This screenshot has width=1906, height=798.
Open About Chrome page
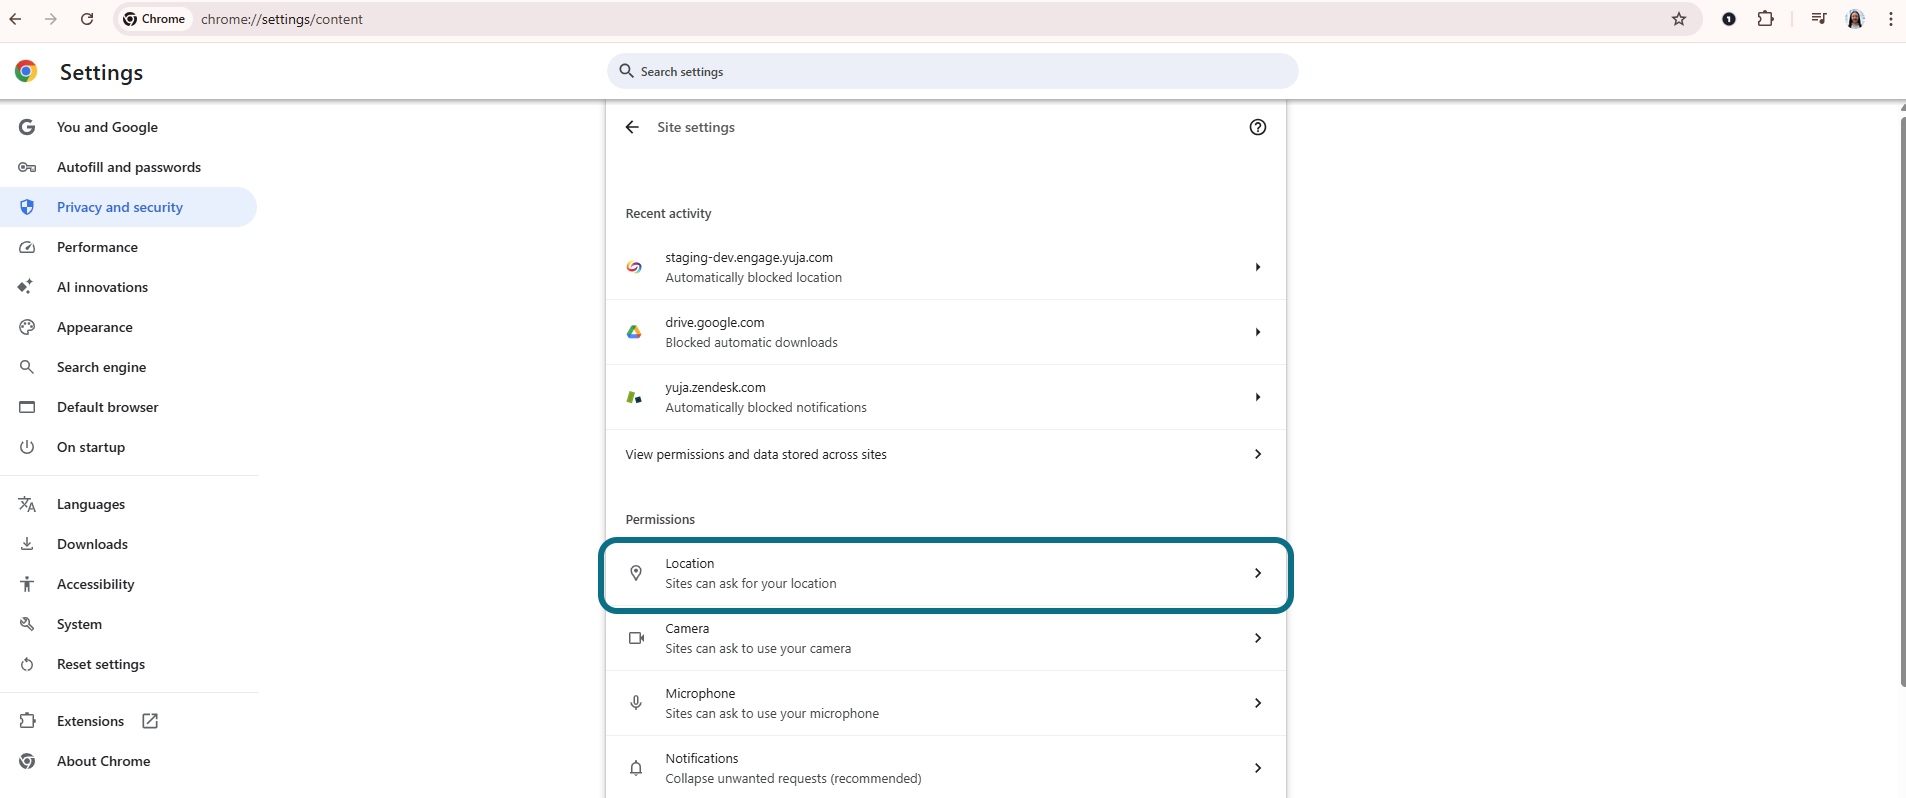click(128, 761)
